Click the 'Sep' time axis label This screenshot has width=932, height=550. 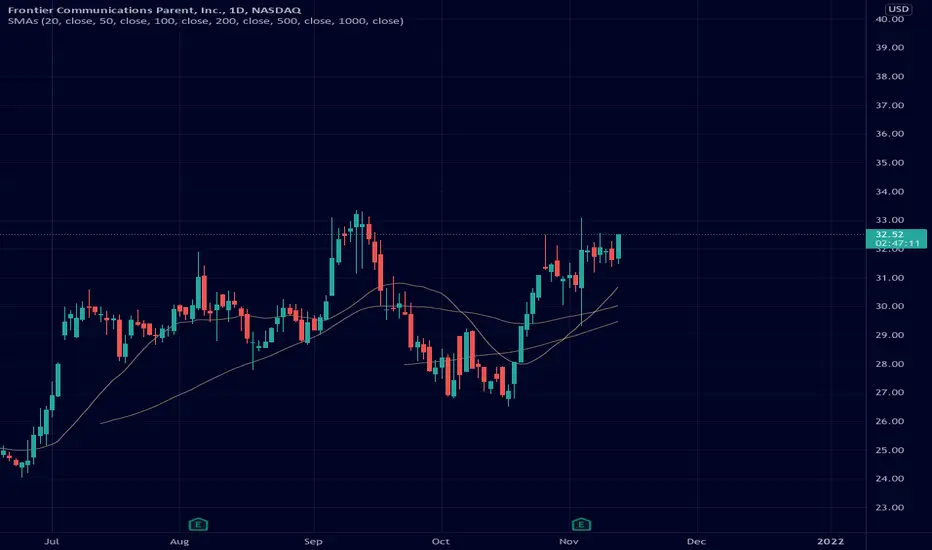(313, 541)
